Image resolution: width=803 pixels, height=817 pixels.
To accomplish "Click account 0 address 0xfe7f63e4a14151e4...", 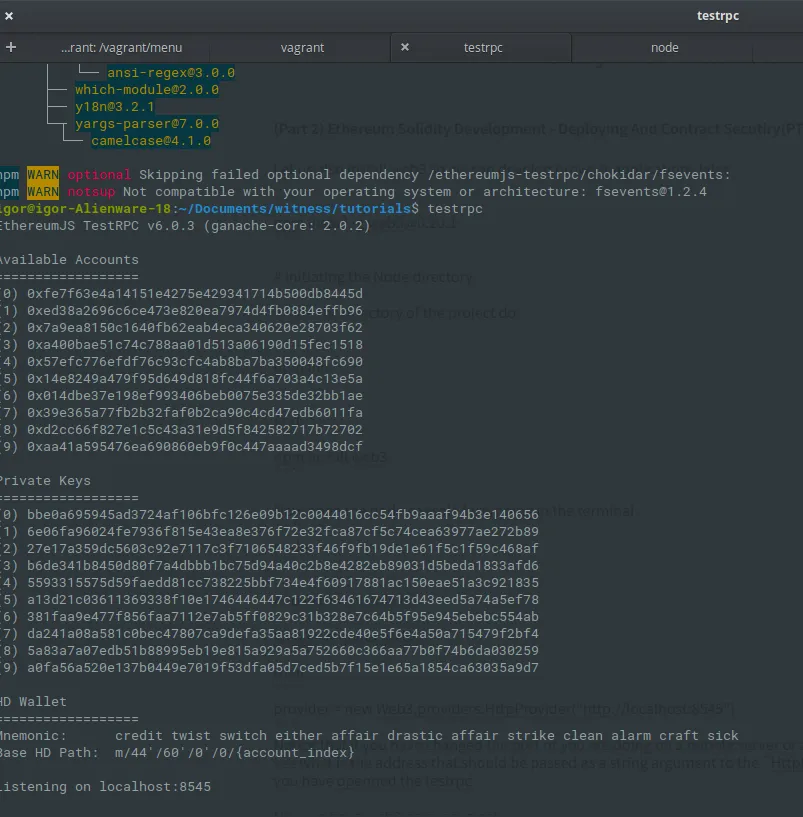I will coord(195,294).
